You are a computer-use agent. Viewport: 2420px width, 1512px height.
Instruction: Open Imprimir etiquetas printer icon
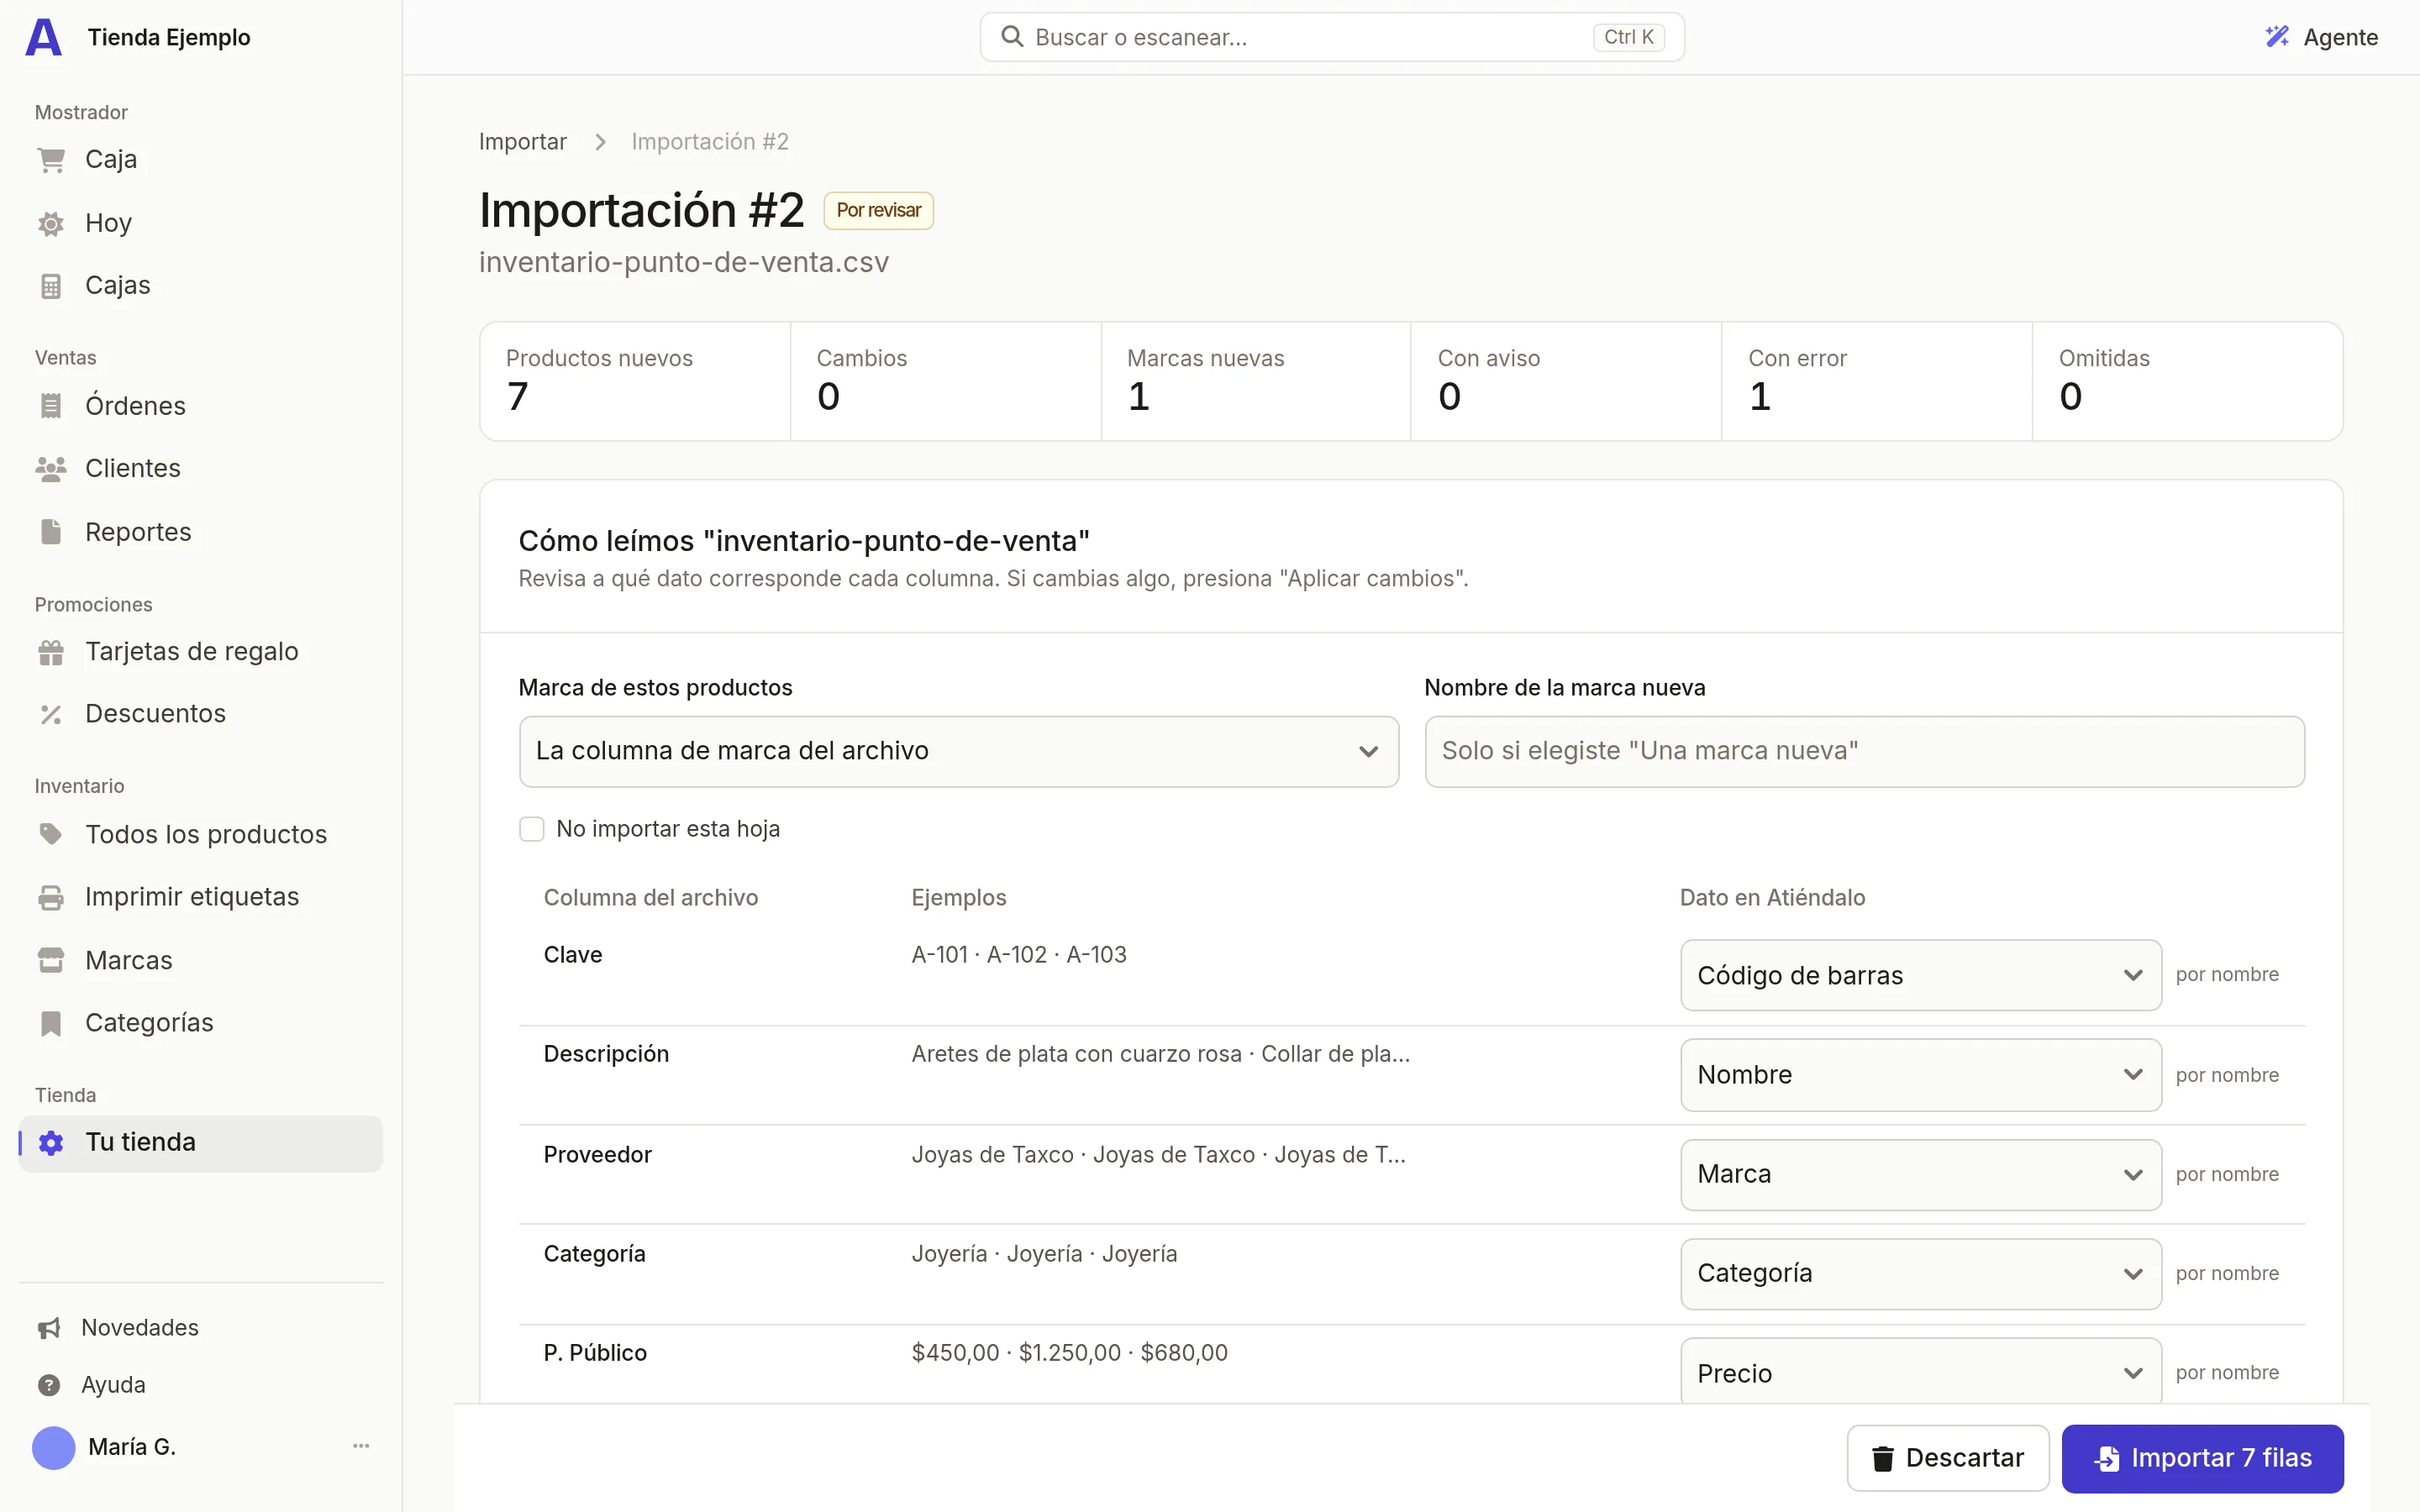51,897
